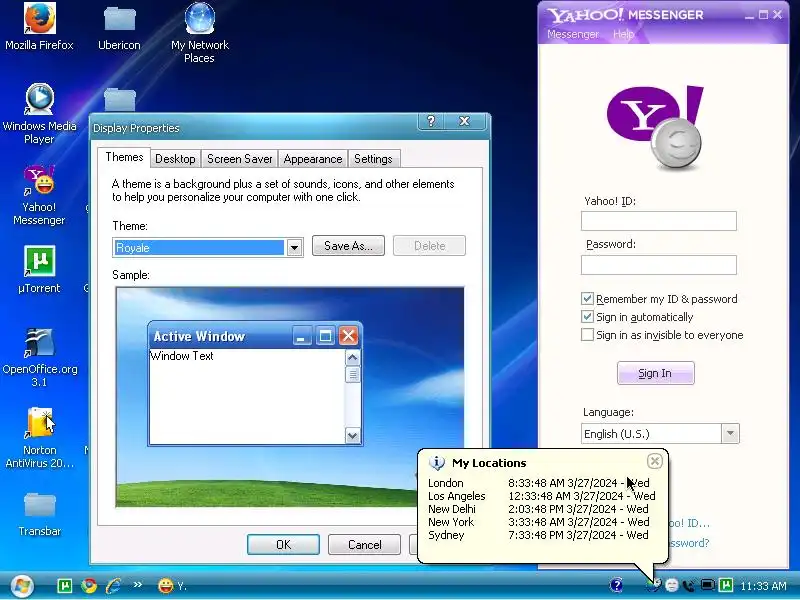
Task: Click the Yahoo! ID input field
Action: coord(659,221)
